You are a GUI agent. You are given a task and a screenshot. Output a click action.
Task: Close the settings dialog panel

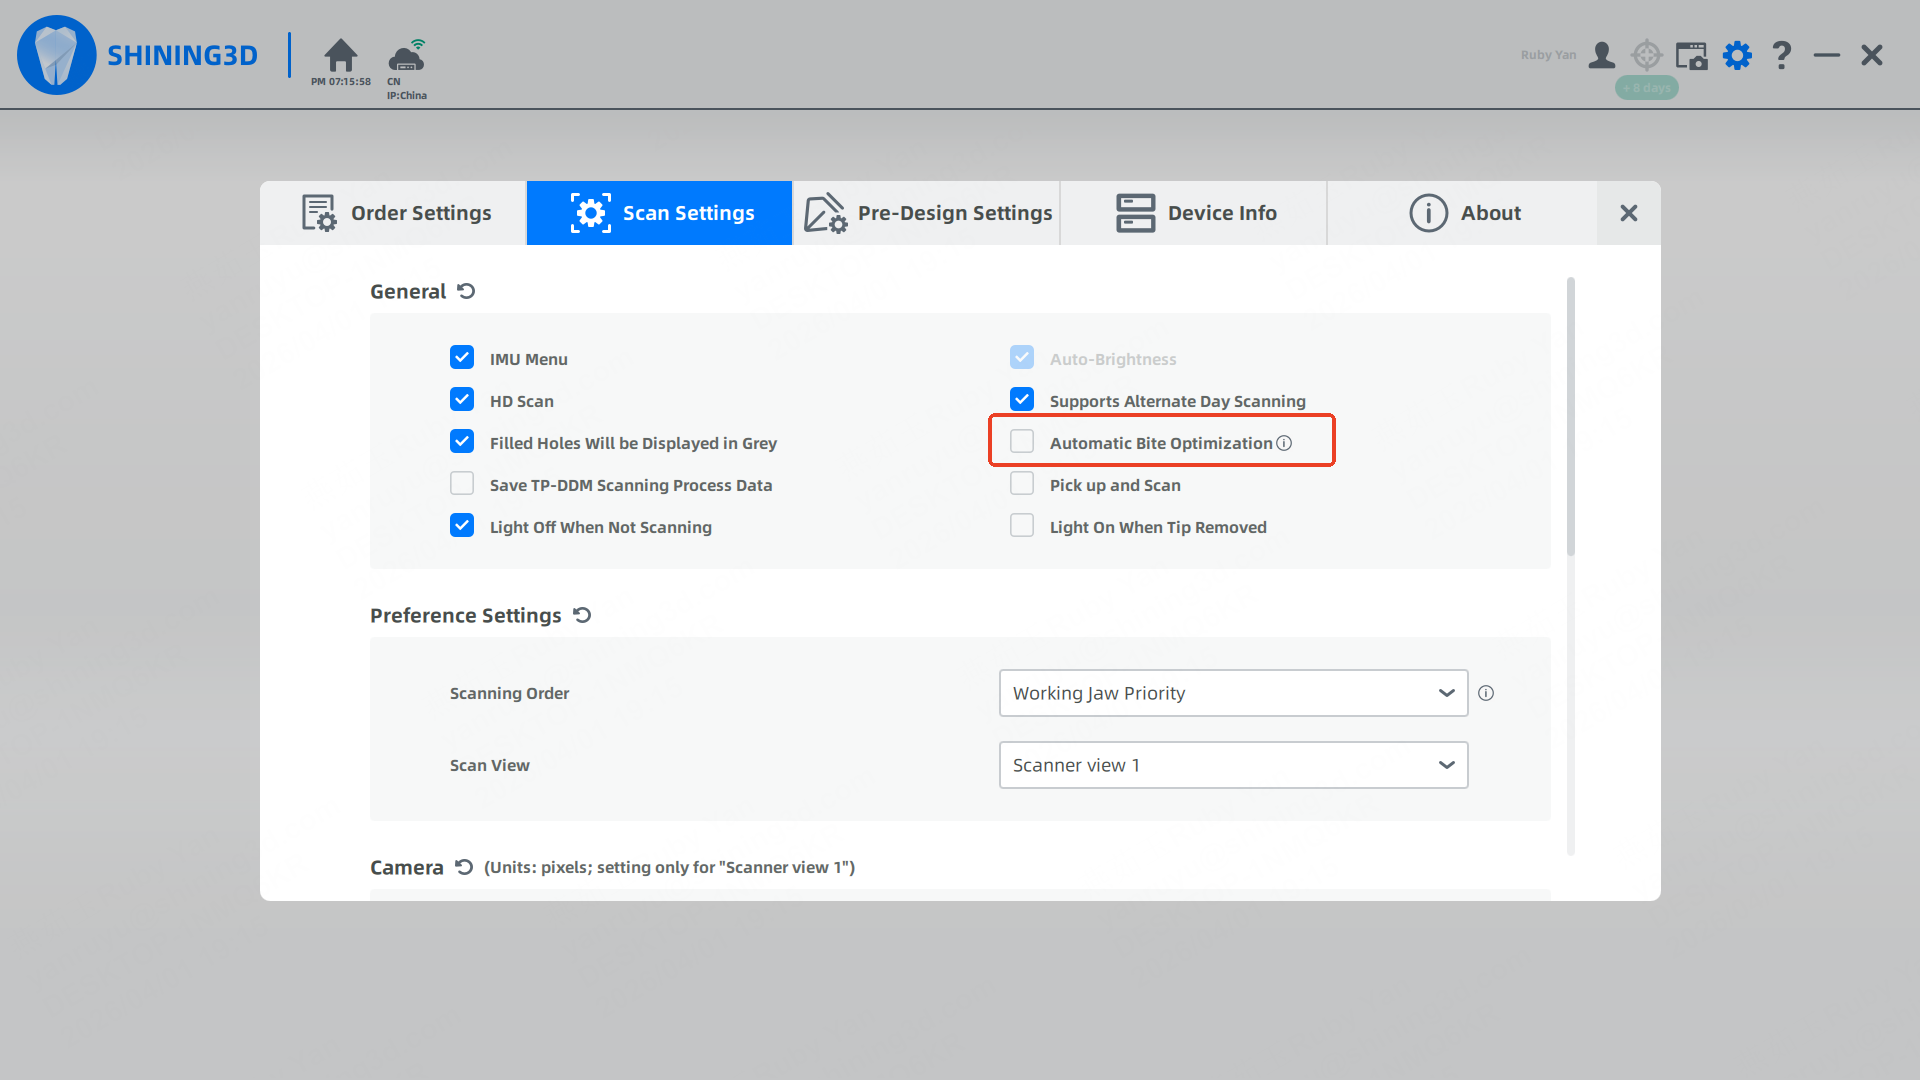1628,213
